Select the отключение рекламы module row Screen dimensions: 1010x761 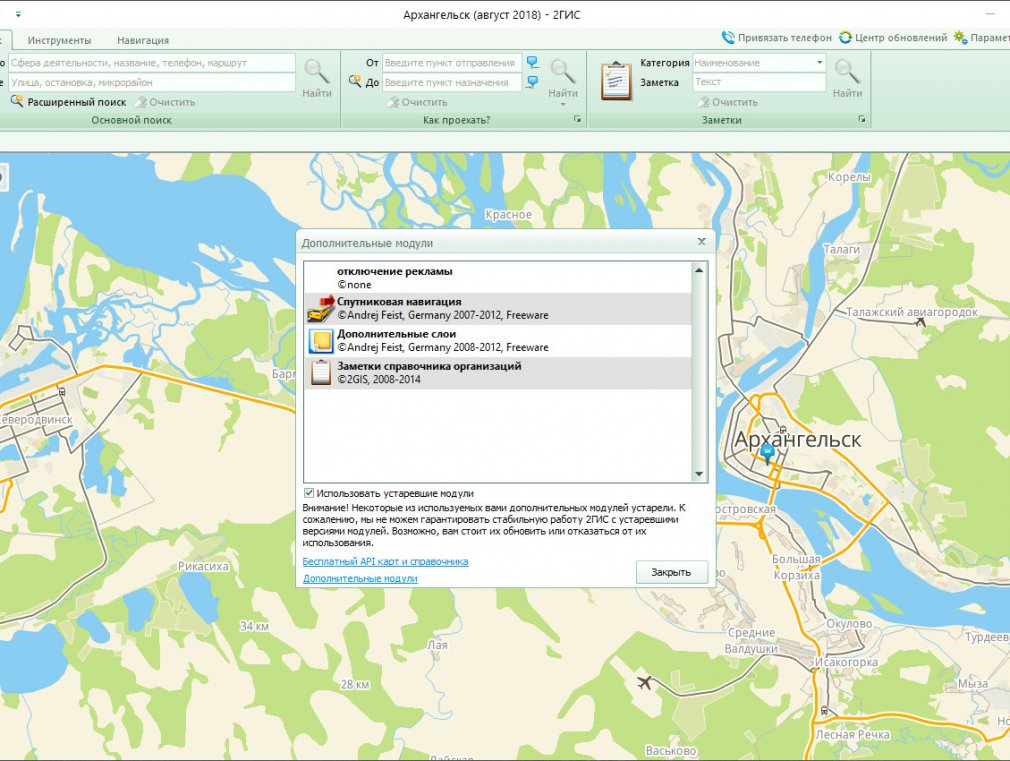(x=498, y=278)
